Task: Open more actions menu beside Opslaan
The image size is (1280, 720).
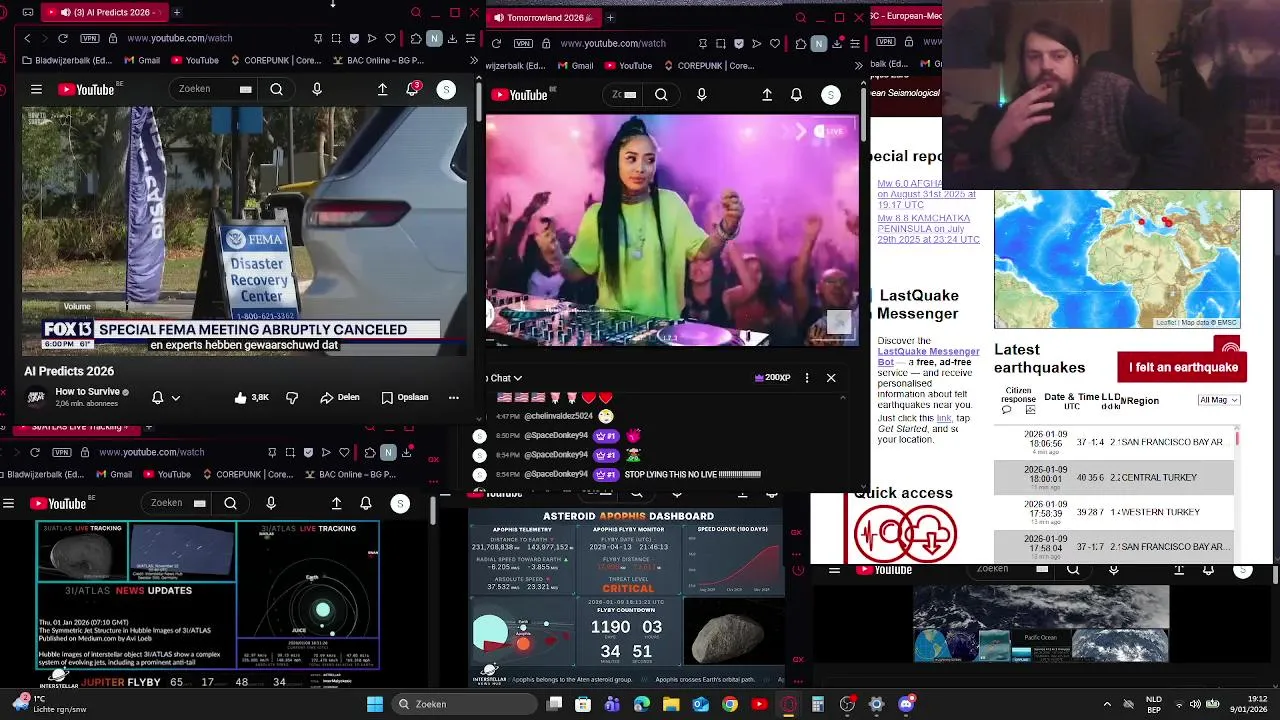Action: pos(453,397)
